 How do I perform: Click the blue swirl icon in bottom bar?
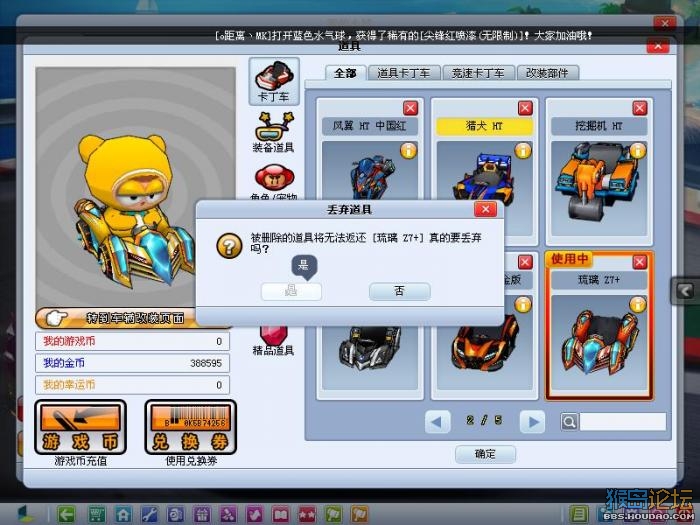tap(175, 514)
